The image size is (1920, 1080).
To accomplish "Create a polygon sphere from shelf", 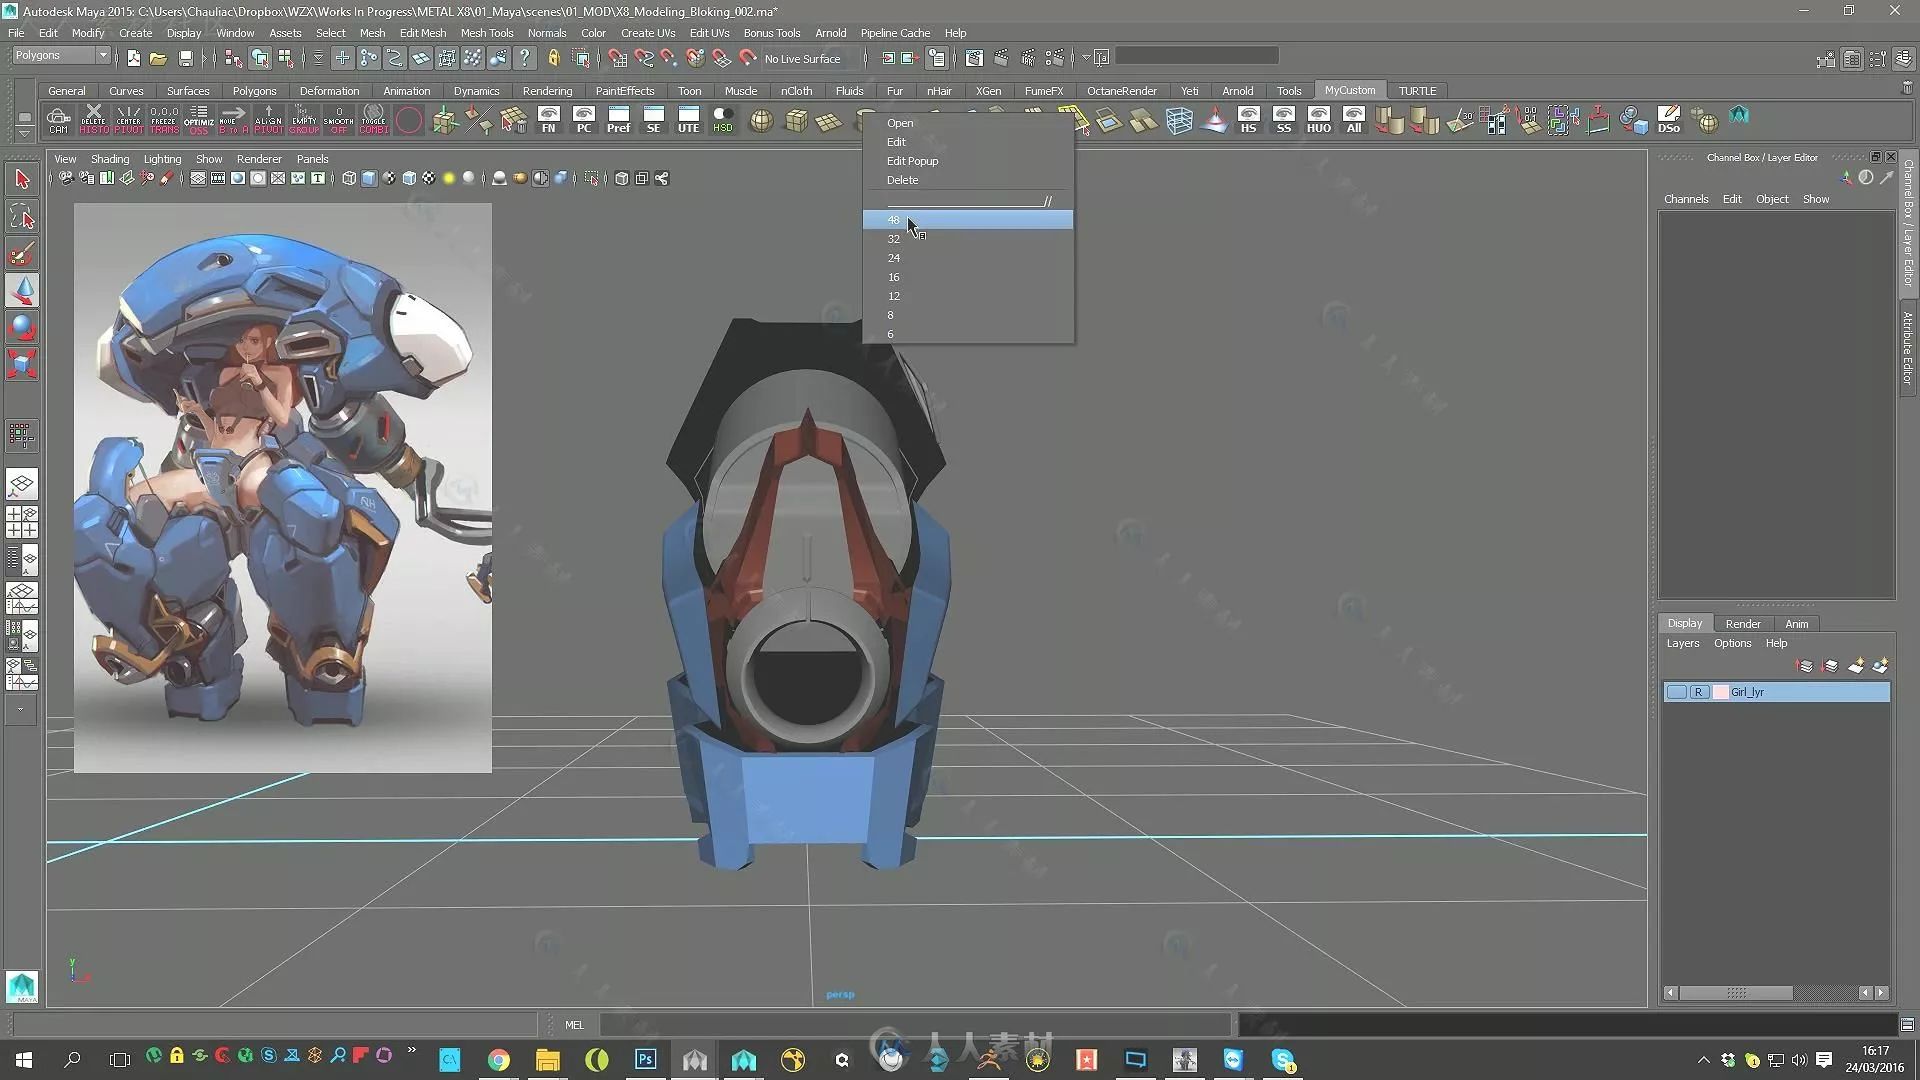I will coord(761,121).
